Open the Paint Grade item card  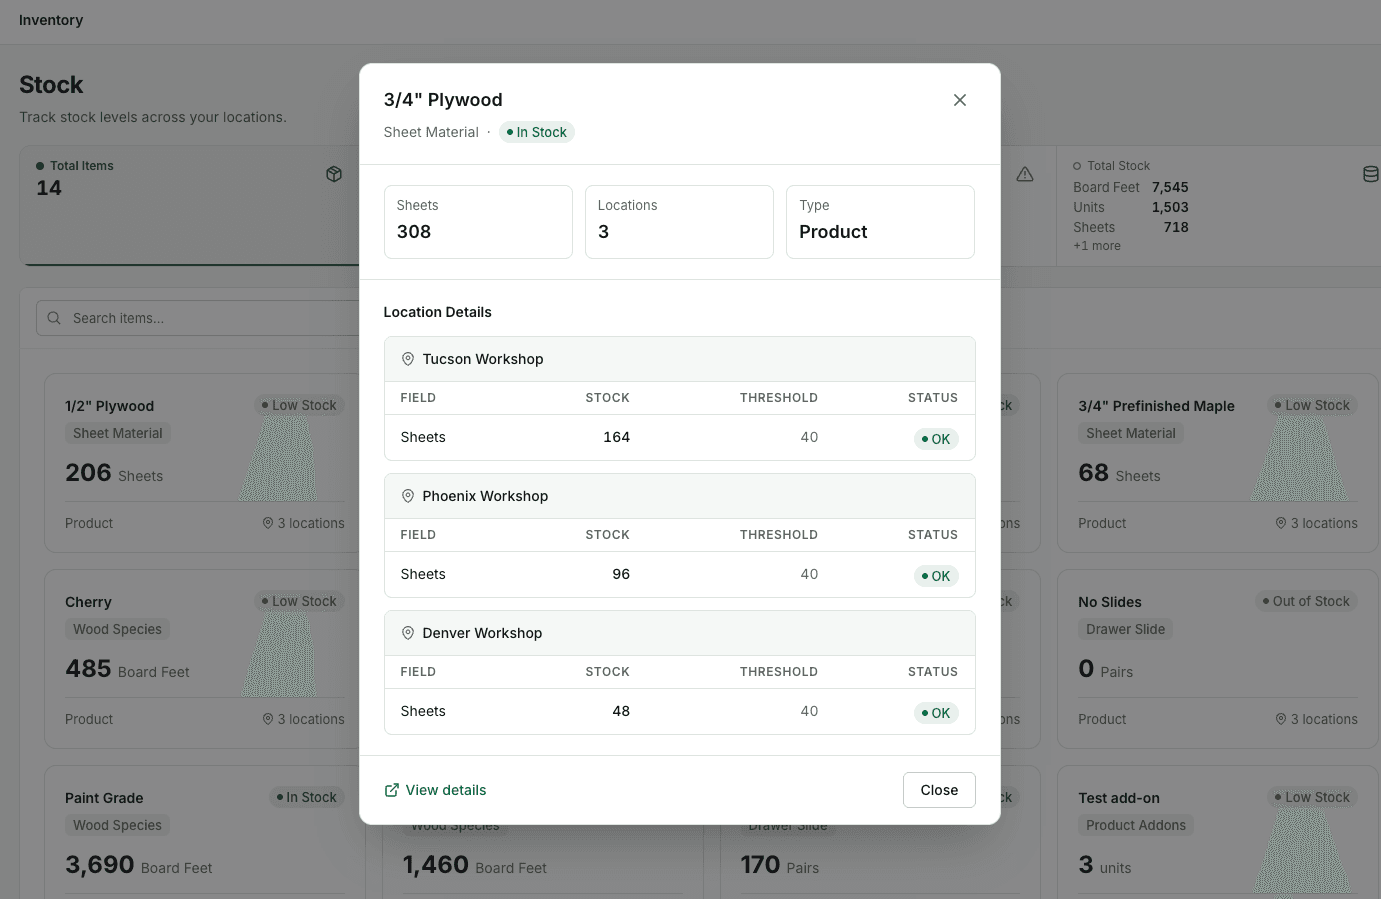[x=204, y=832]
